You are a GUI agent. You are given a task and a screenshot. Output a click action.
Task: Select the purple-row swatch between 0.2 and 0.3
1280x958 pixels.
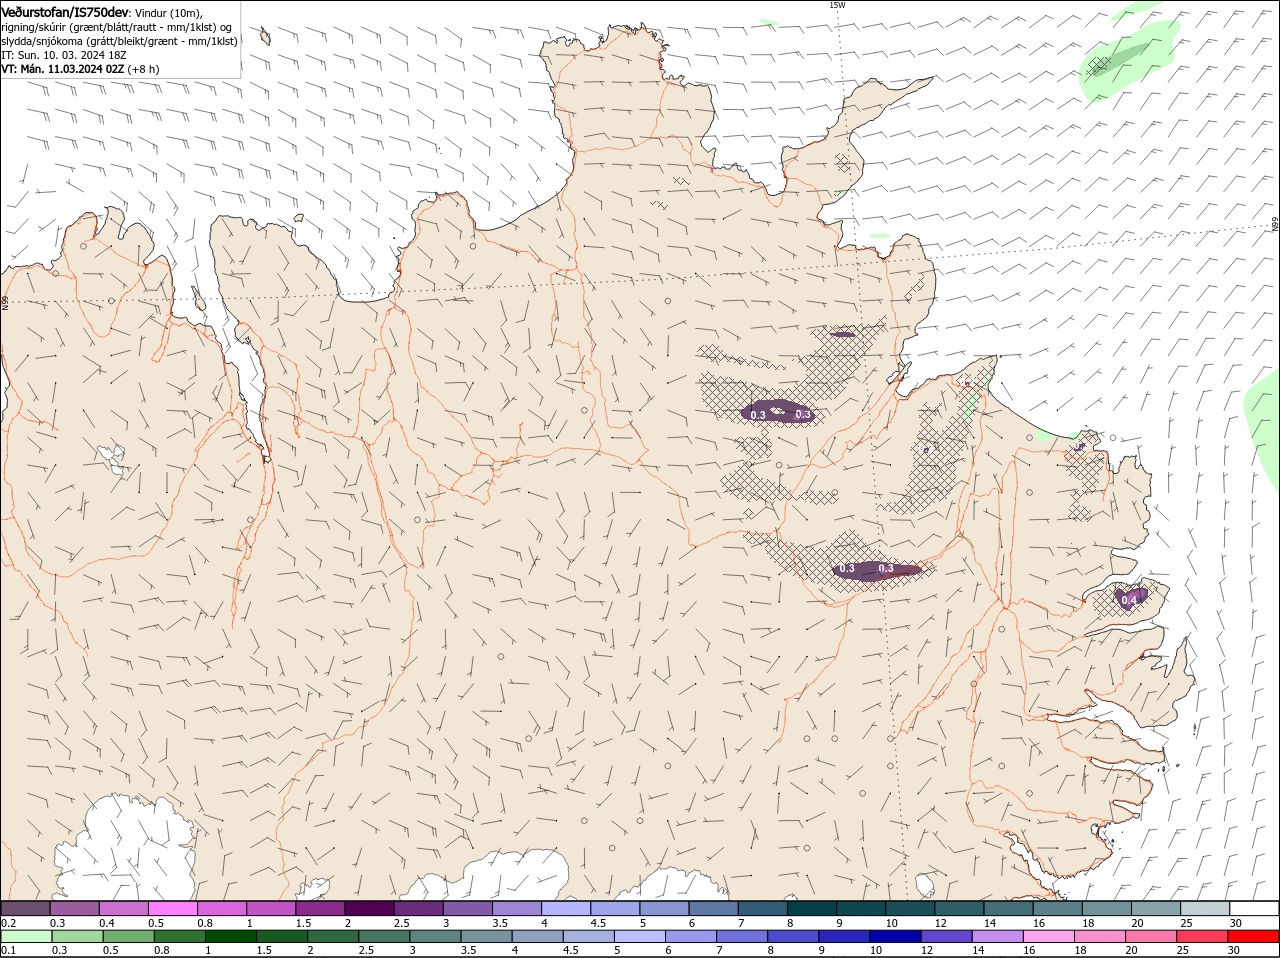point(25,908)
